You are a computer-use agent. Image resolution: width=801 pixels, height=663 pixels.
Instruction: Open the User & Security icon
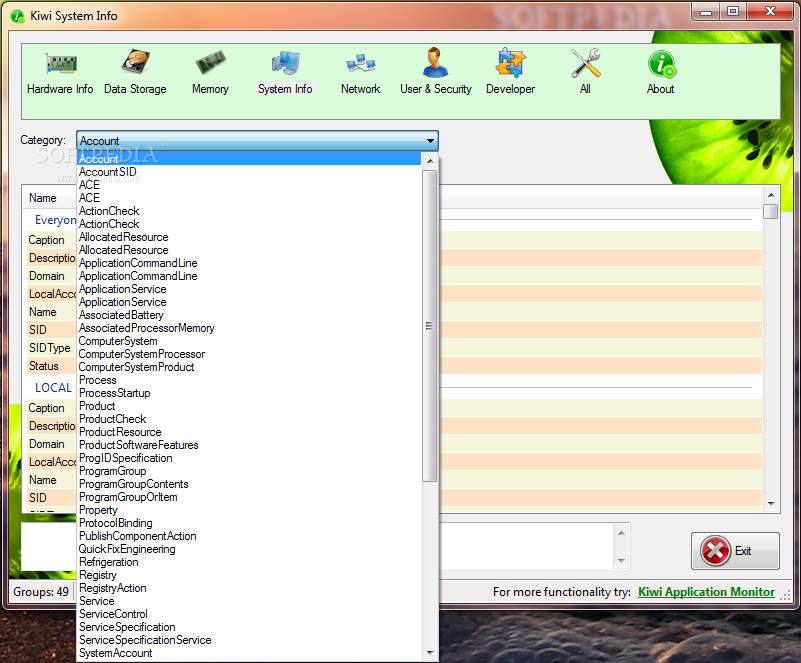pyautogui.click(x=435, y=63)
